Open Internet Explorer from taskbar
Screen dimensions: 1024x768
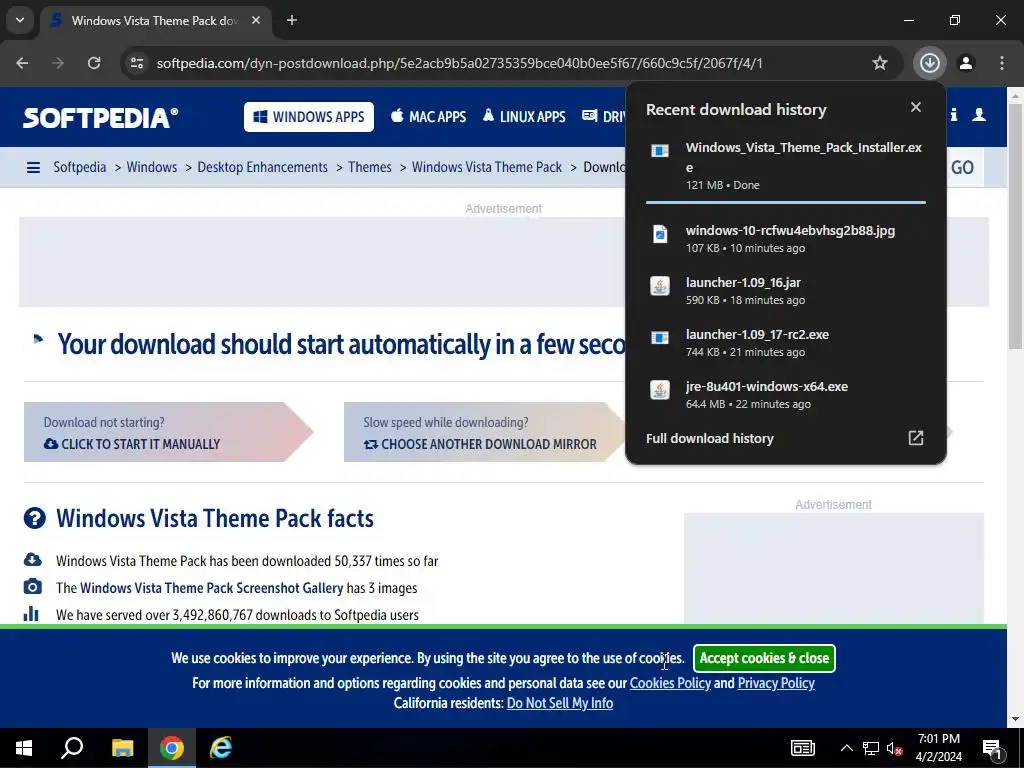tap(221, 748)
